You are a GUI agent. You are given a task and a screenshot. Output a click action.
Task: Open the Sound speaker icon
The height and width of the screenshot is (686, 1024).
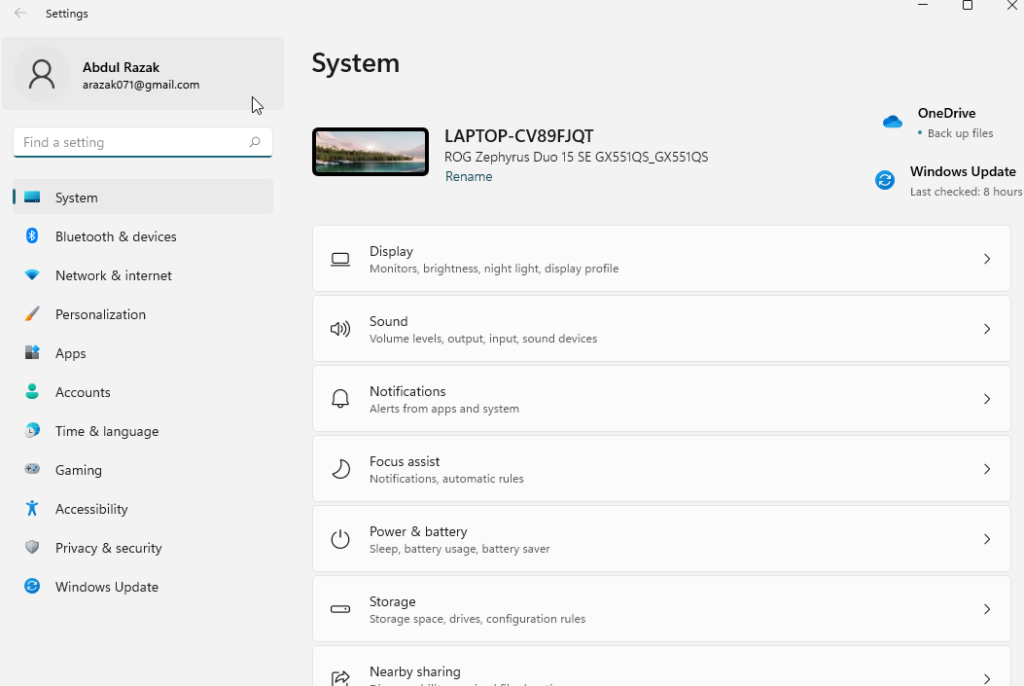pos(340,328)
